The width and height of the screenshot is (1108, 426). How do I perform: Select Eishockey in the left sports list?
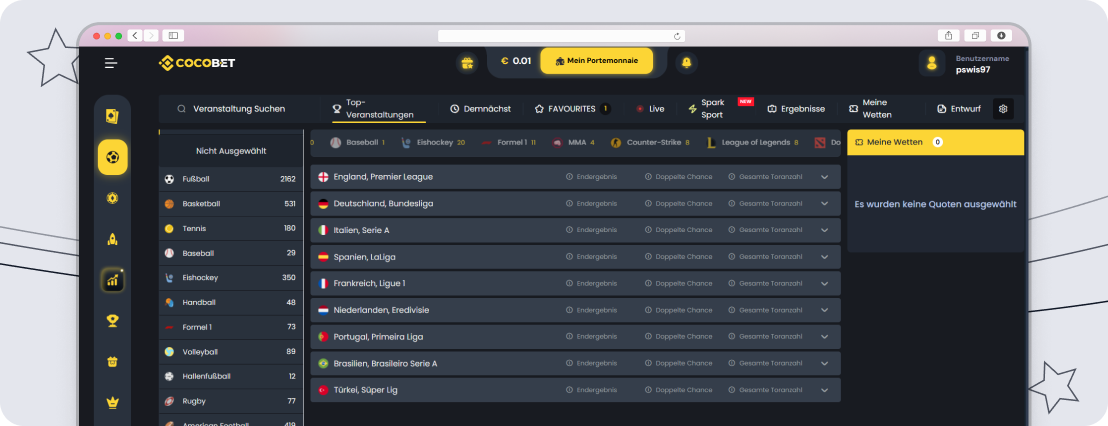pyautogui.click(x=230, y=278)
